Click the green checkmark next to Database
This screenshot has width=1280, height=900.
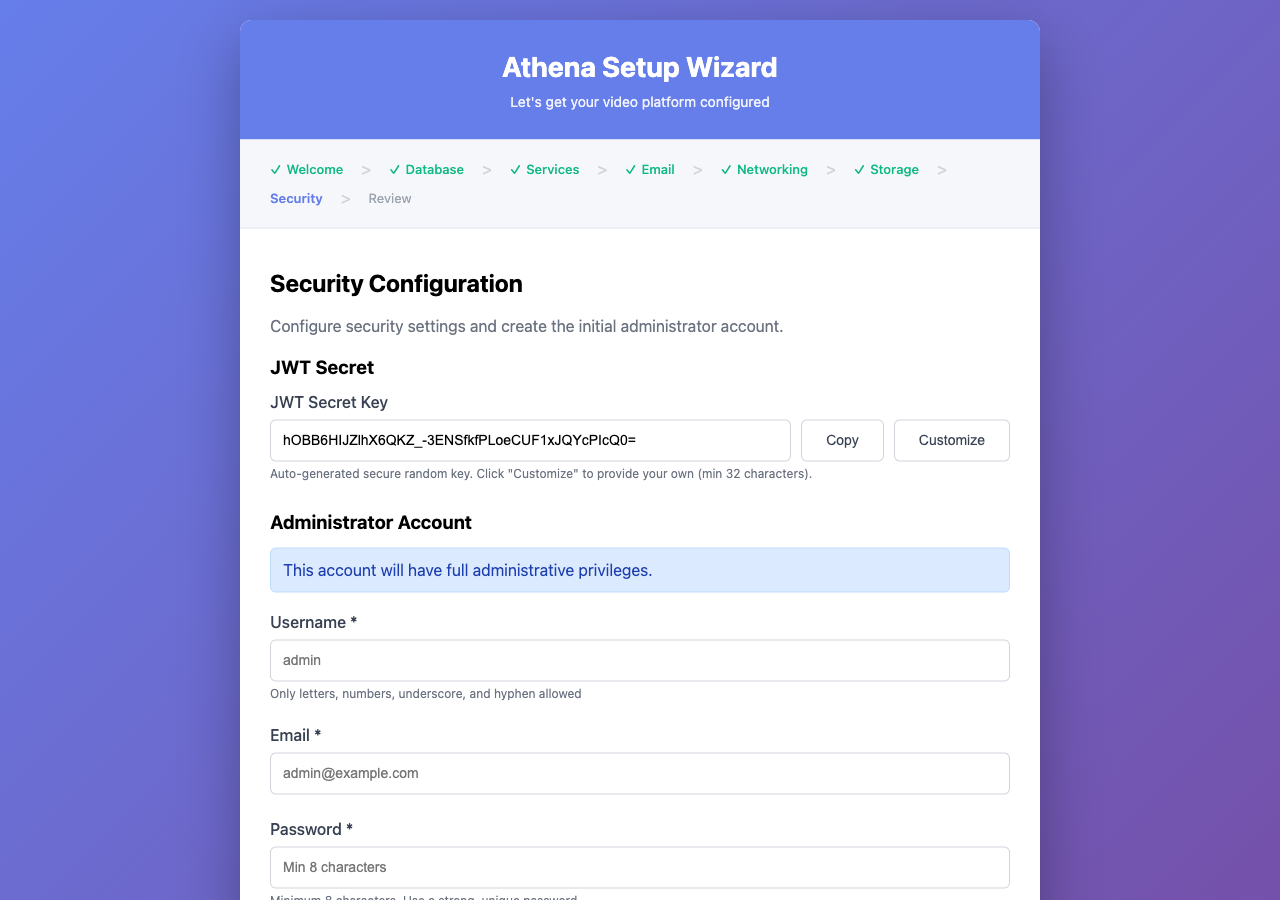pyautogui.click(x=394, y=169)
